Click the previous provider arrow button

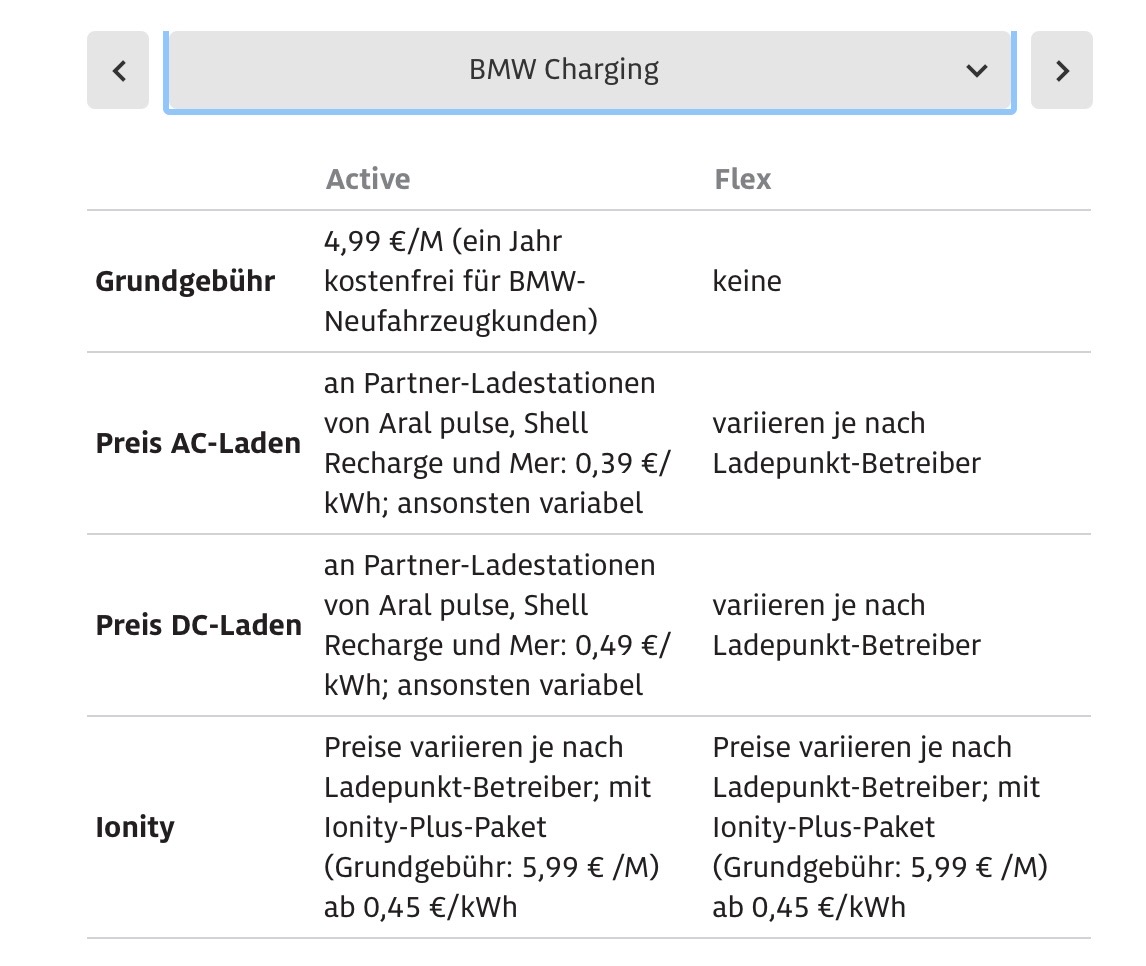pos(118,70)
